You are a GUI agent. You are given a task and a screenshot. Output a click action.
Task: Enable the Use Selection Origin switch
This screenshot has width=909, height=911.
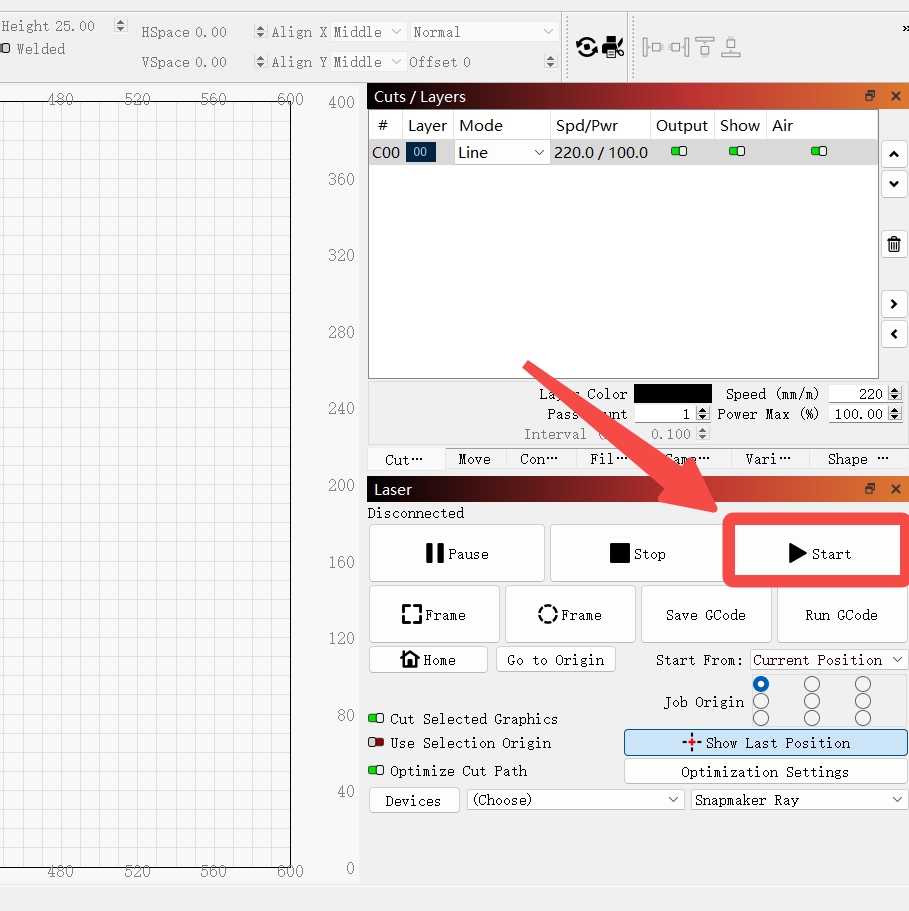(x=376, y=742)
